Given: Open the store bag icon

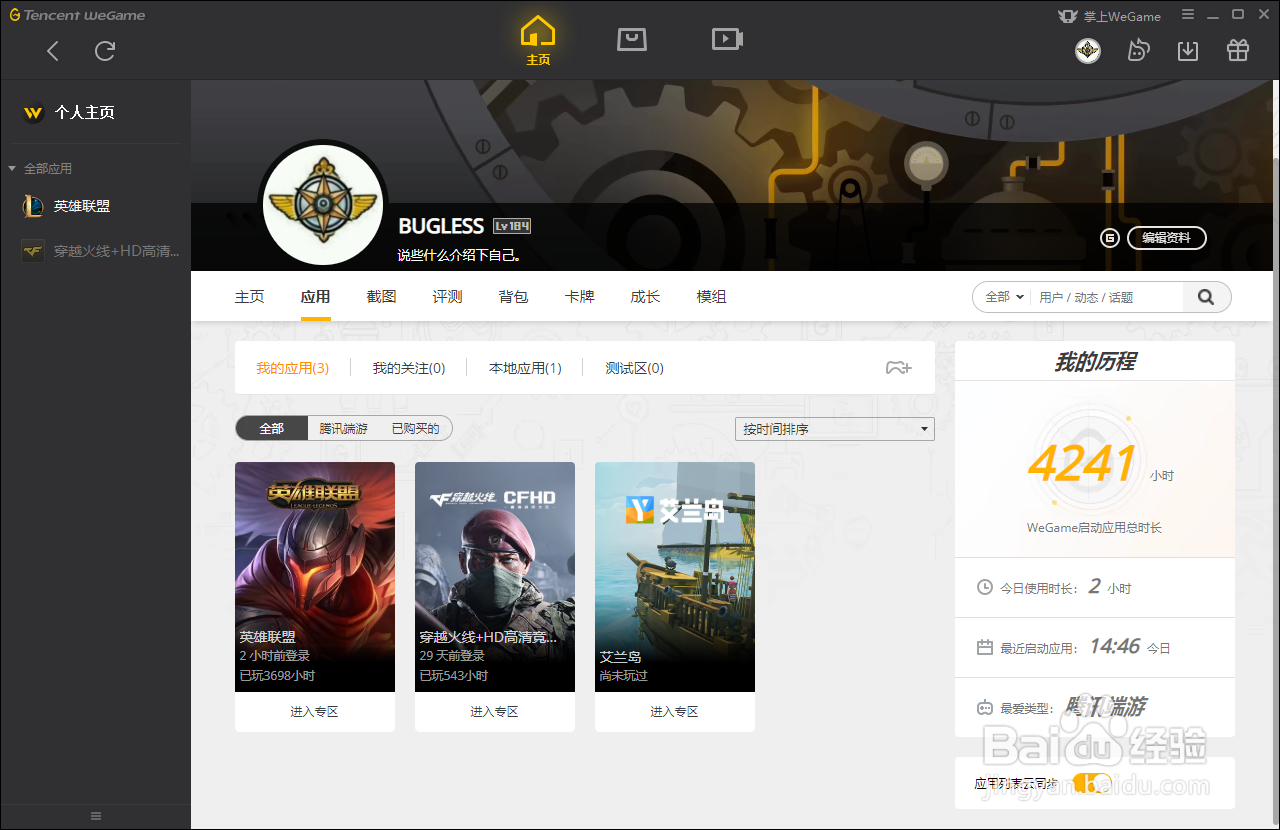Looking at the screenshot, I should point(632,39).
